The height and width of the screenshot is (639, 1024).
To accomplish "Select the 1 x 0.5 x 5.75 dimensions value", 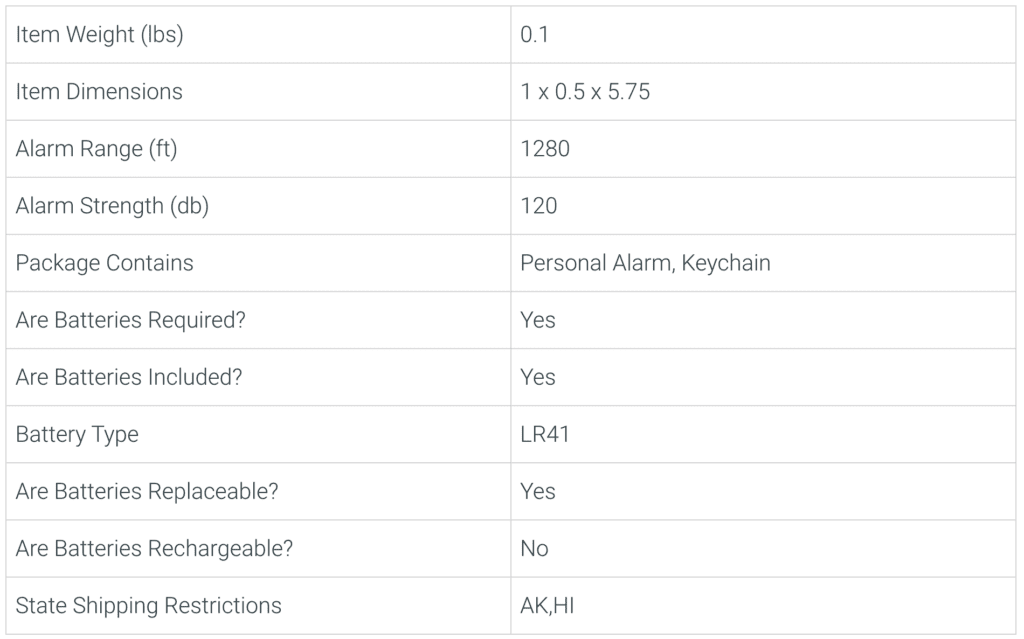I will tap(585, 91).
